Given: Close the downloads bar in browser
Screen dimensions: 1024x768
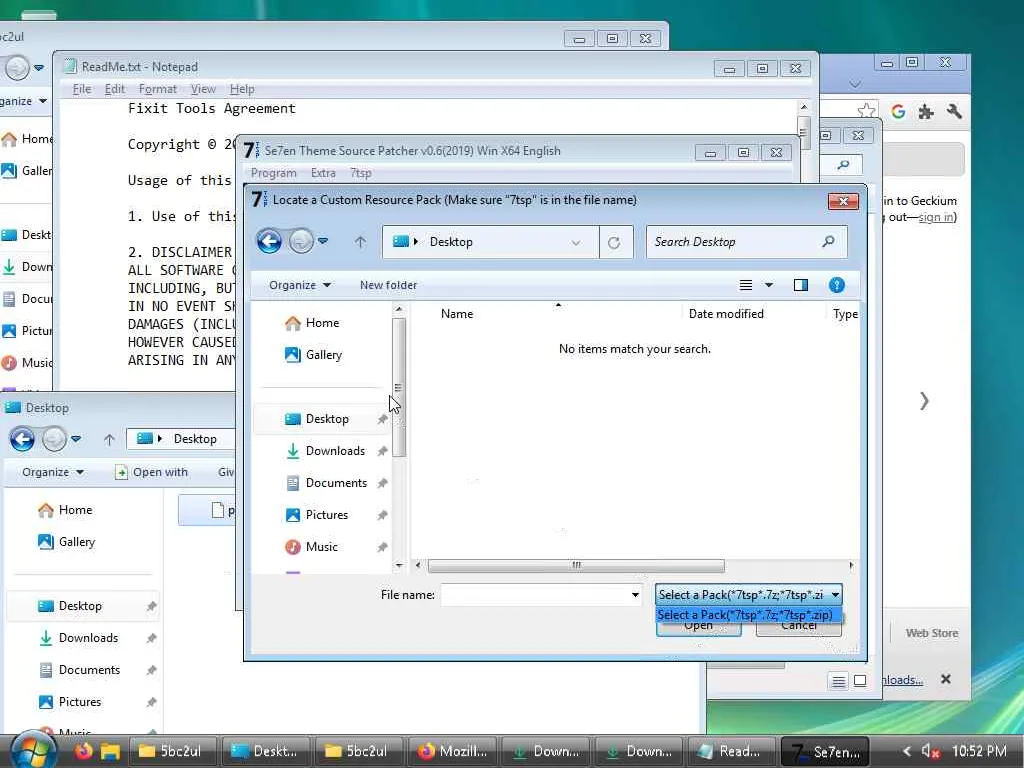Looking at the screenshot, I should click(x=945, y=679).
